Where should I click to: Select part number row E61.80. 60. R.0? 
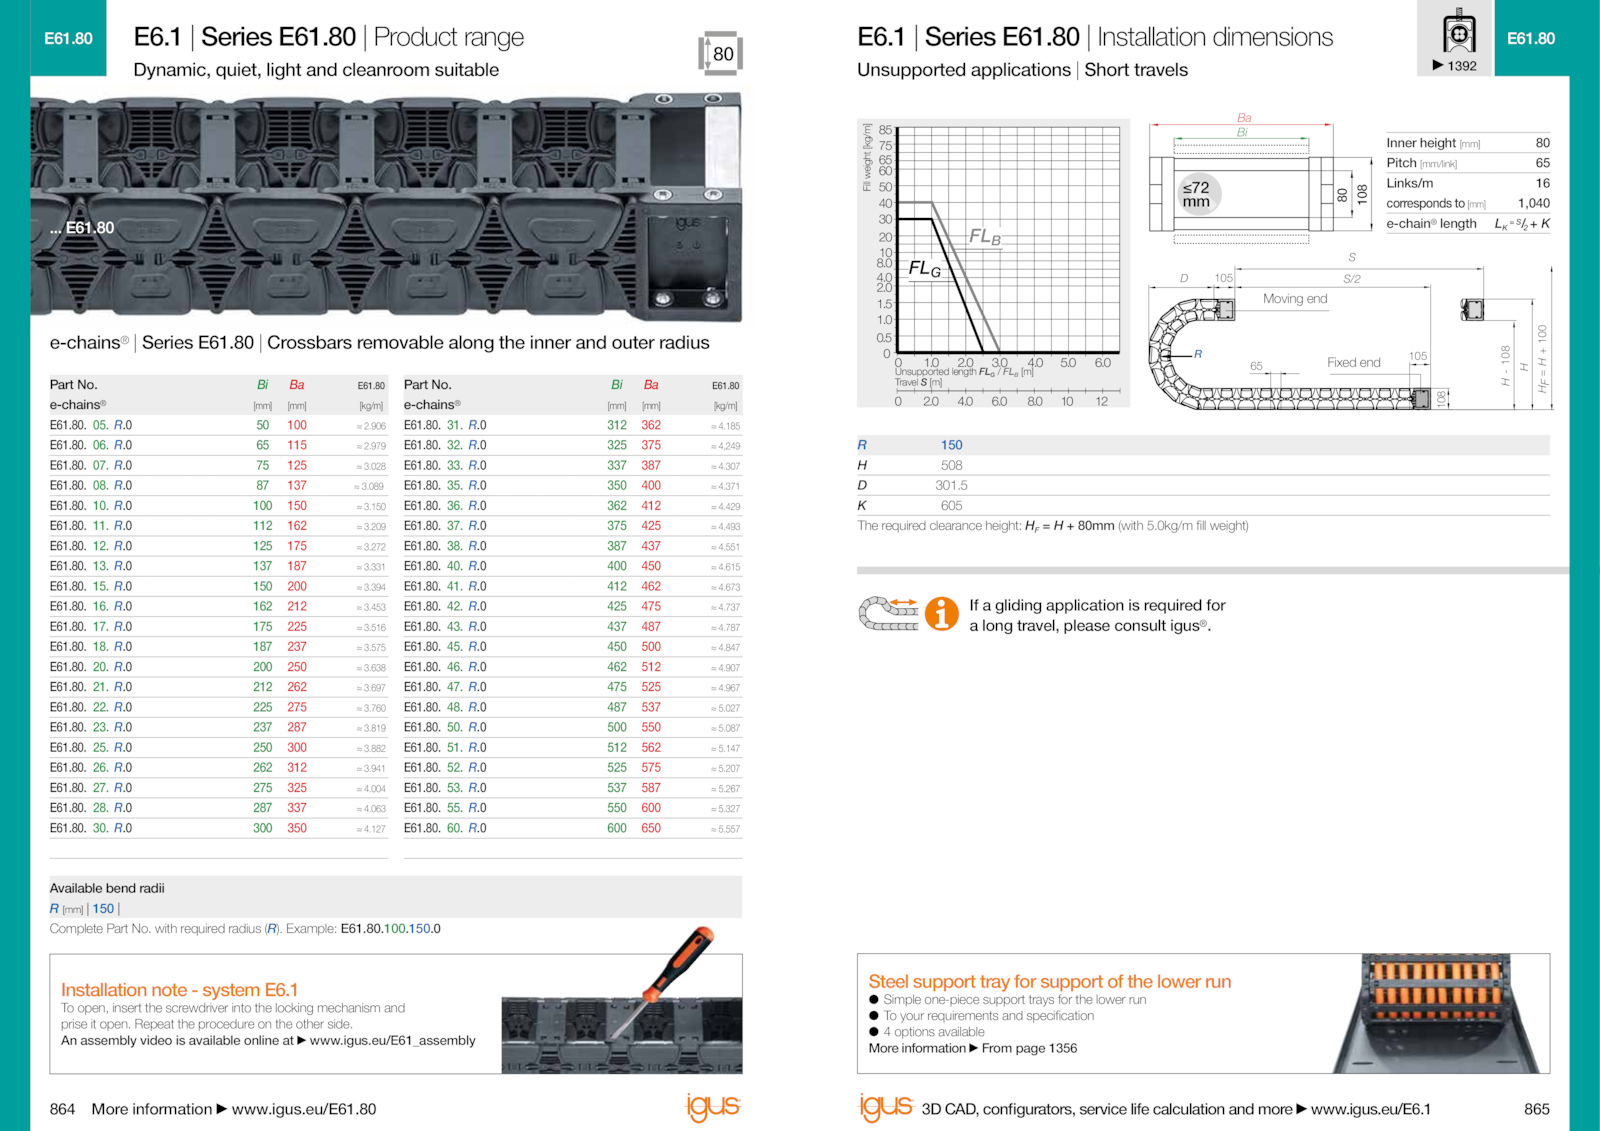tap(573, 828)
